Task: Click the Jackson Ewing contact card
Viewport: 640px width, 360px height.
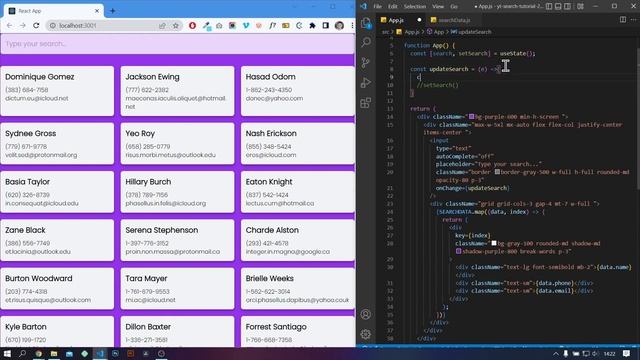Action: click(178, 91)
